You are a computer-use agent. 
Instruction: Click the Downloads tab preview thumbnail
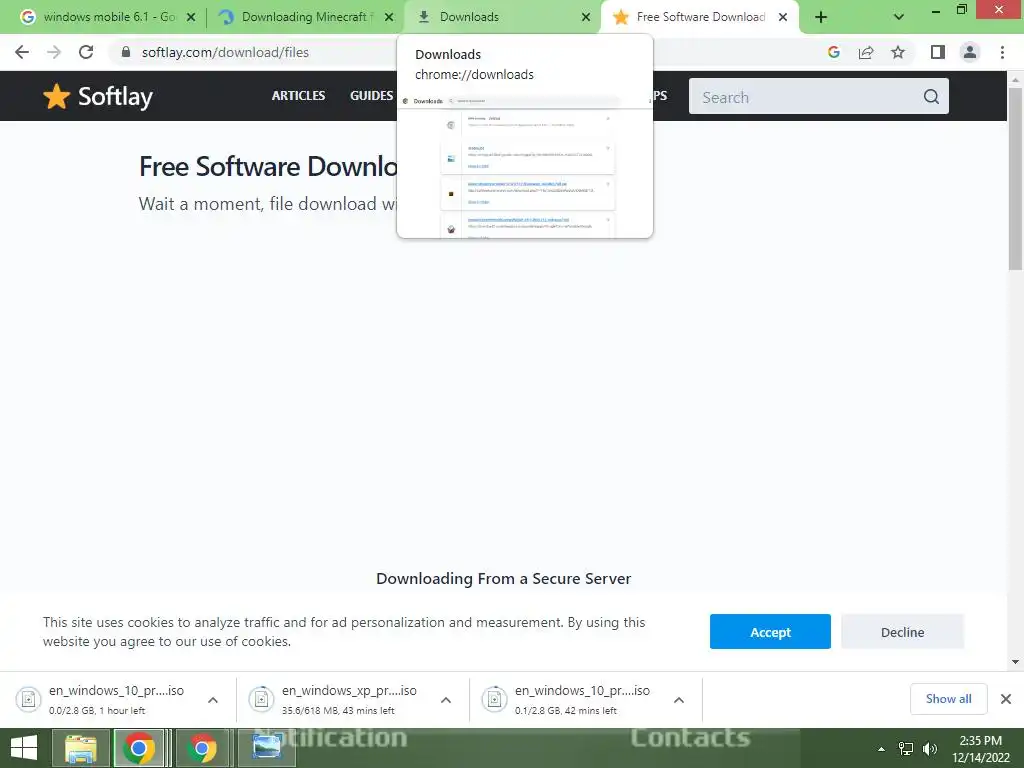tap(524, 166)
